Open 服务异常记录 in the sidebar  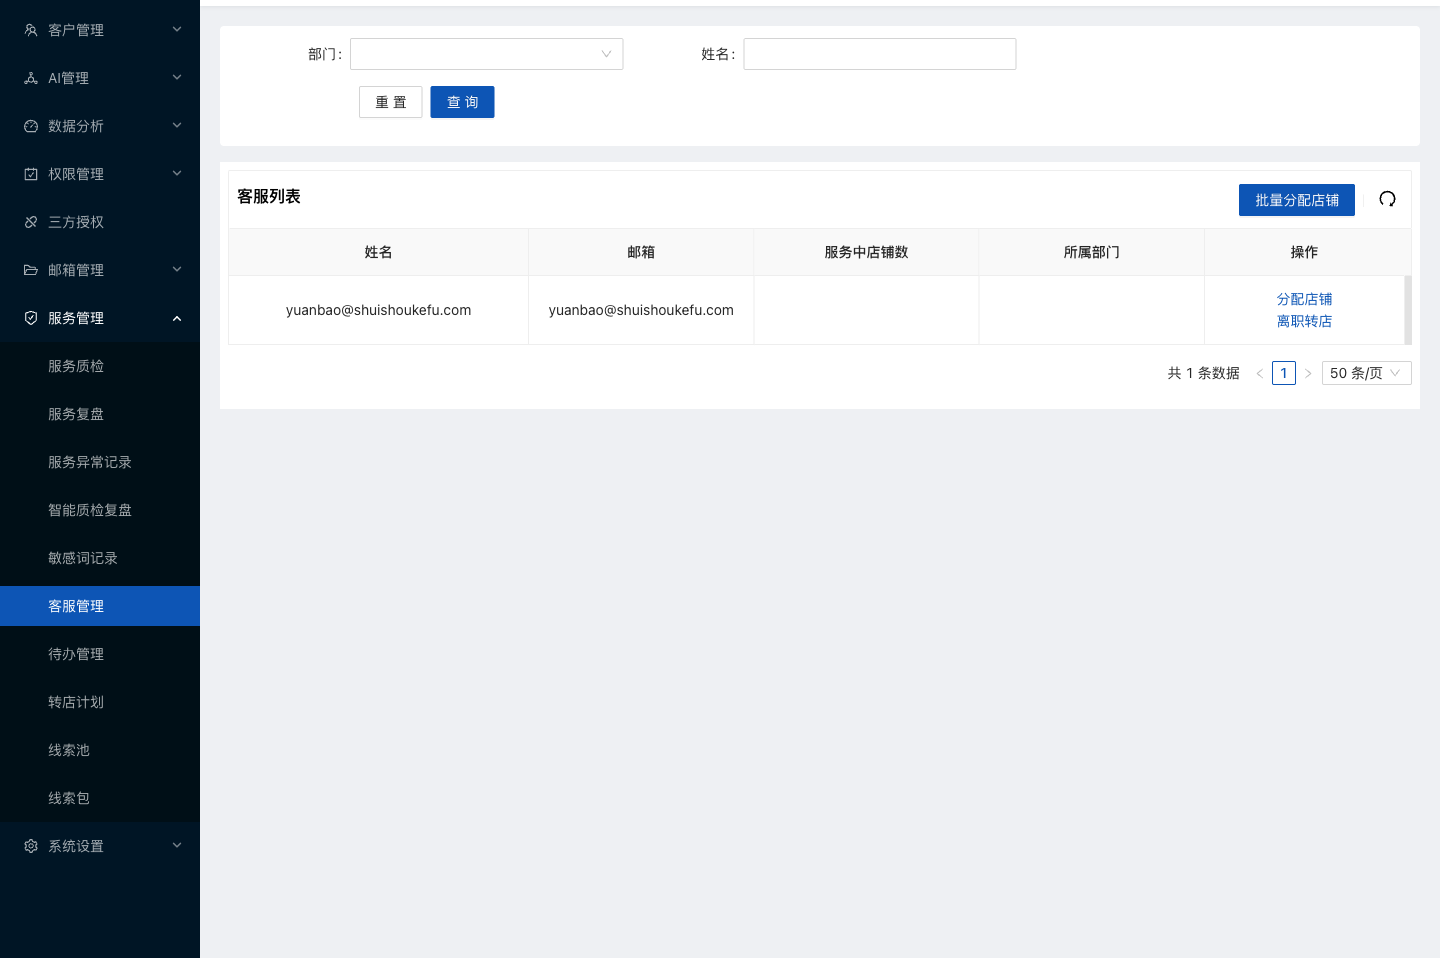[100, 462]
